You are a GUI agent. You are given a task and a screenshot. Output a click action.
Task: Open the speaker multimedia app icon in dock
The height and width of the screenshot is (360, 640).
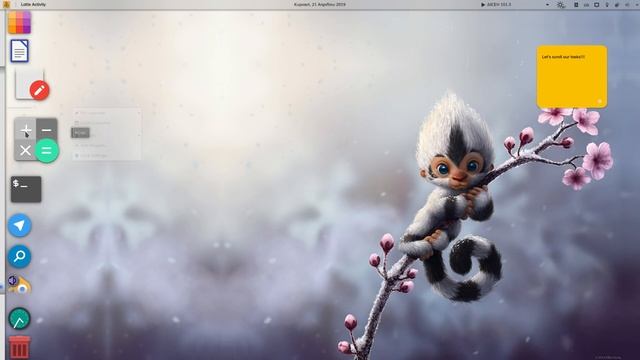click(x=19, y=284)
